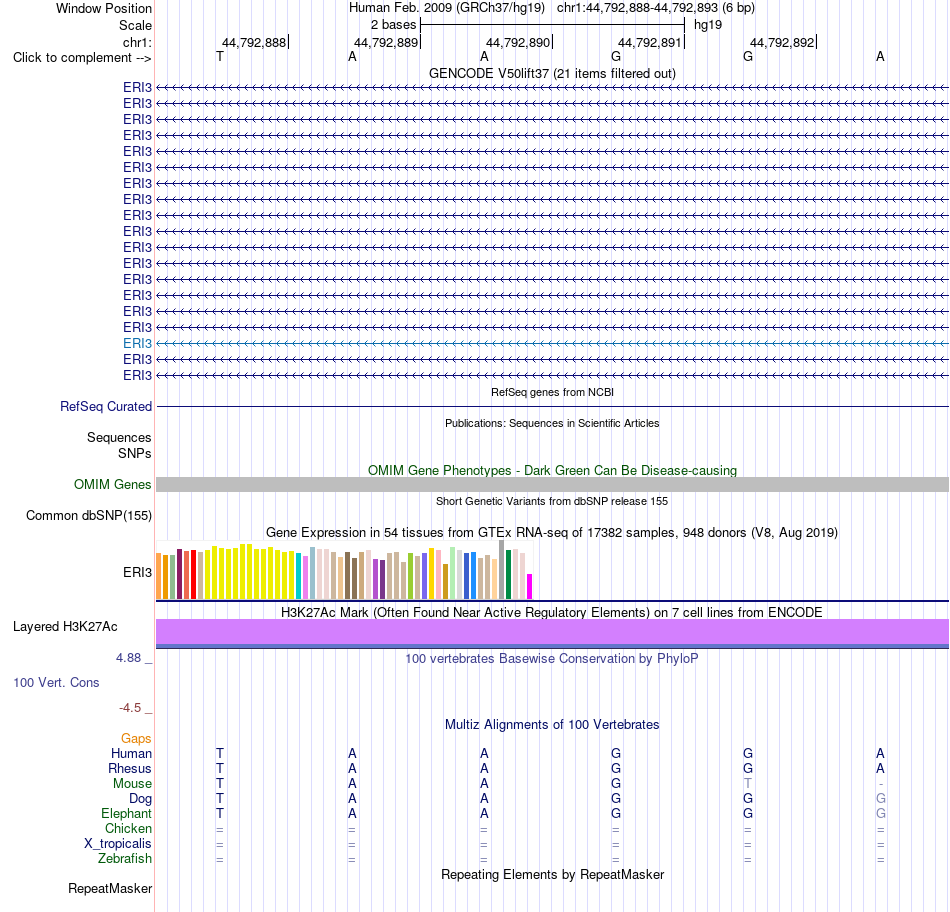Open 'Publications: Sequences in Scientific Articles' title

click(x=552, y=423)
